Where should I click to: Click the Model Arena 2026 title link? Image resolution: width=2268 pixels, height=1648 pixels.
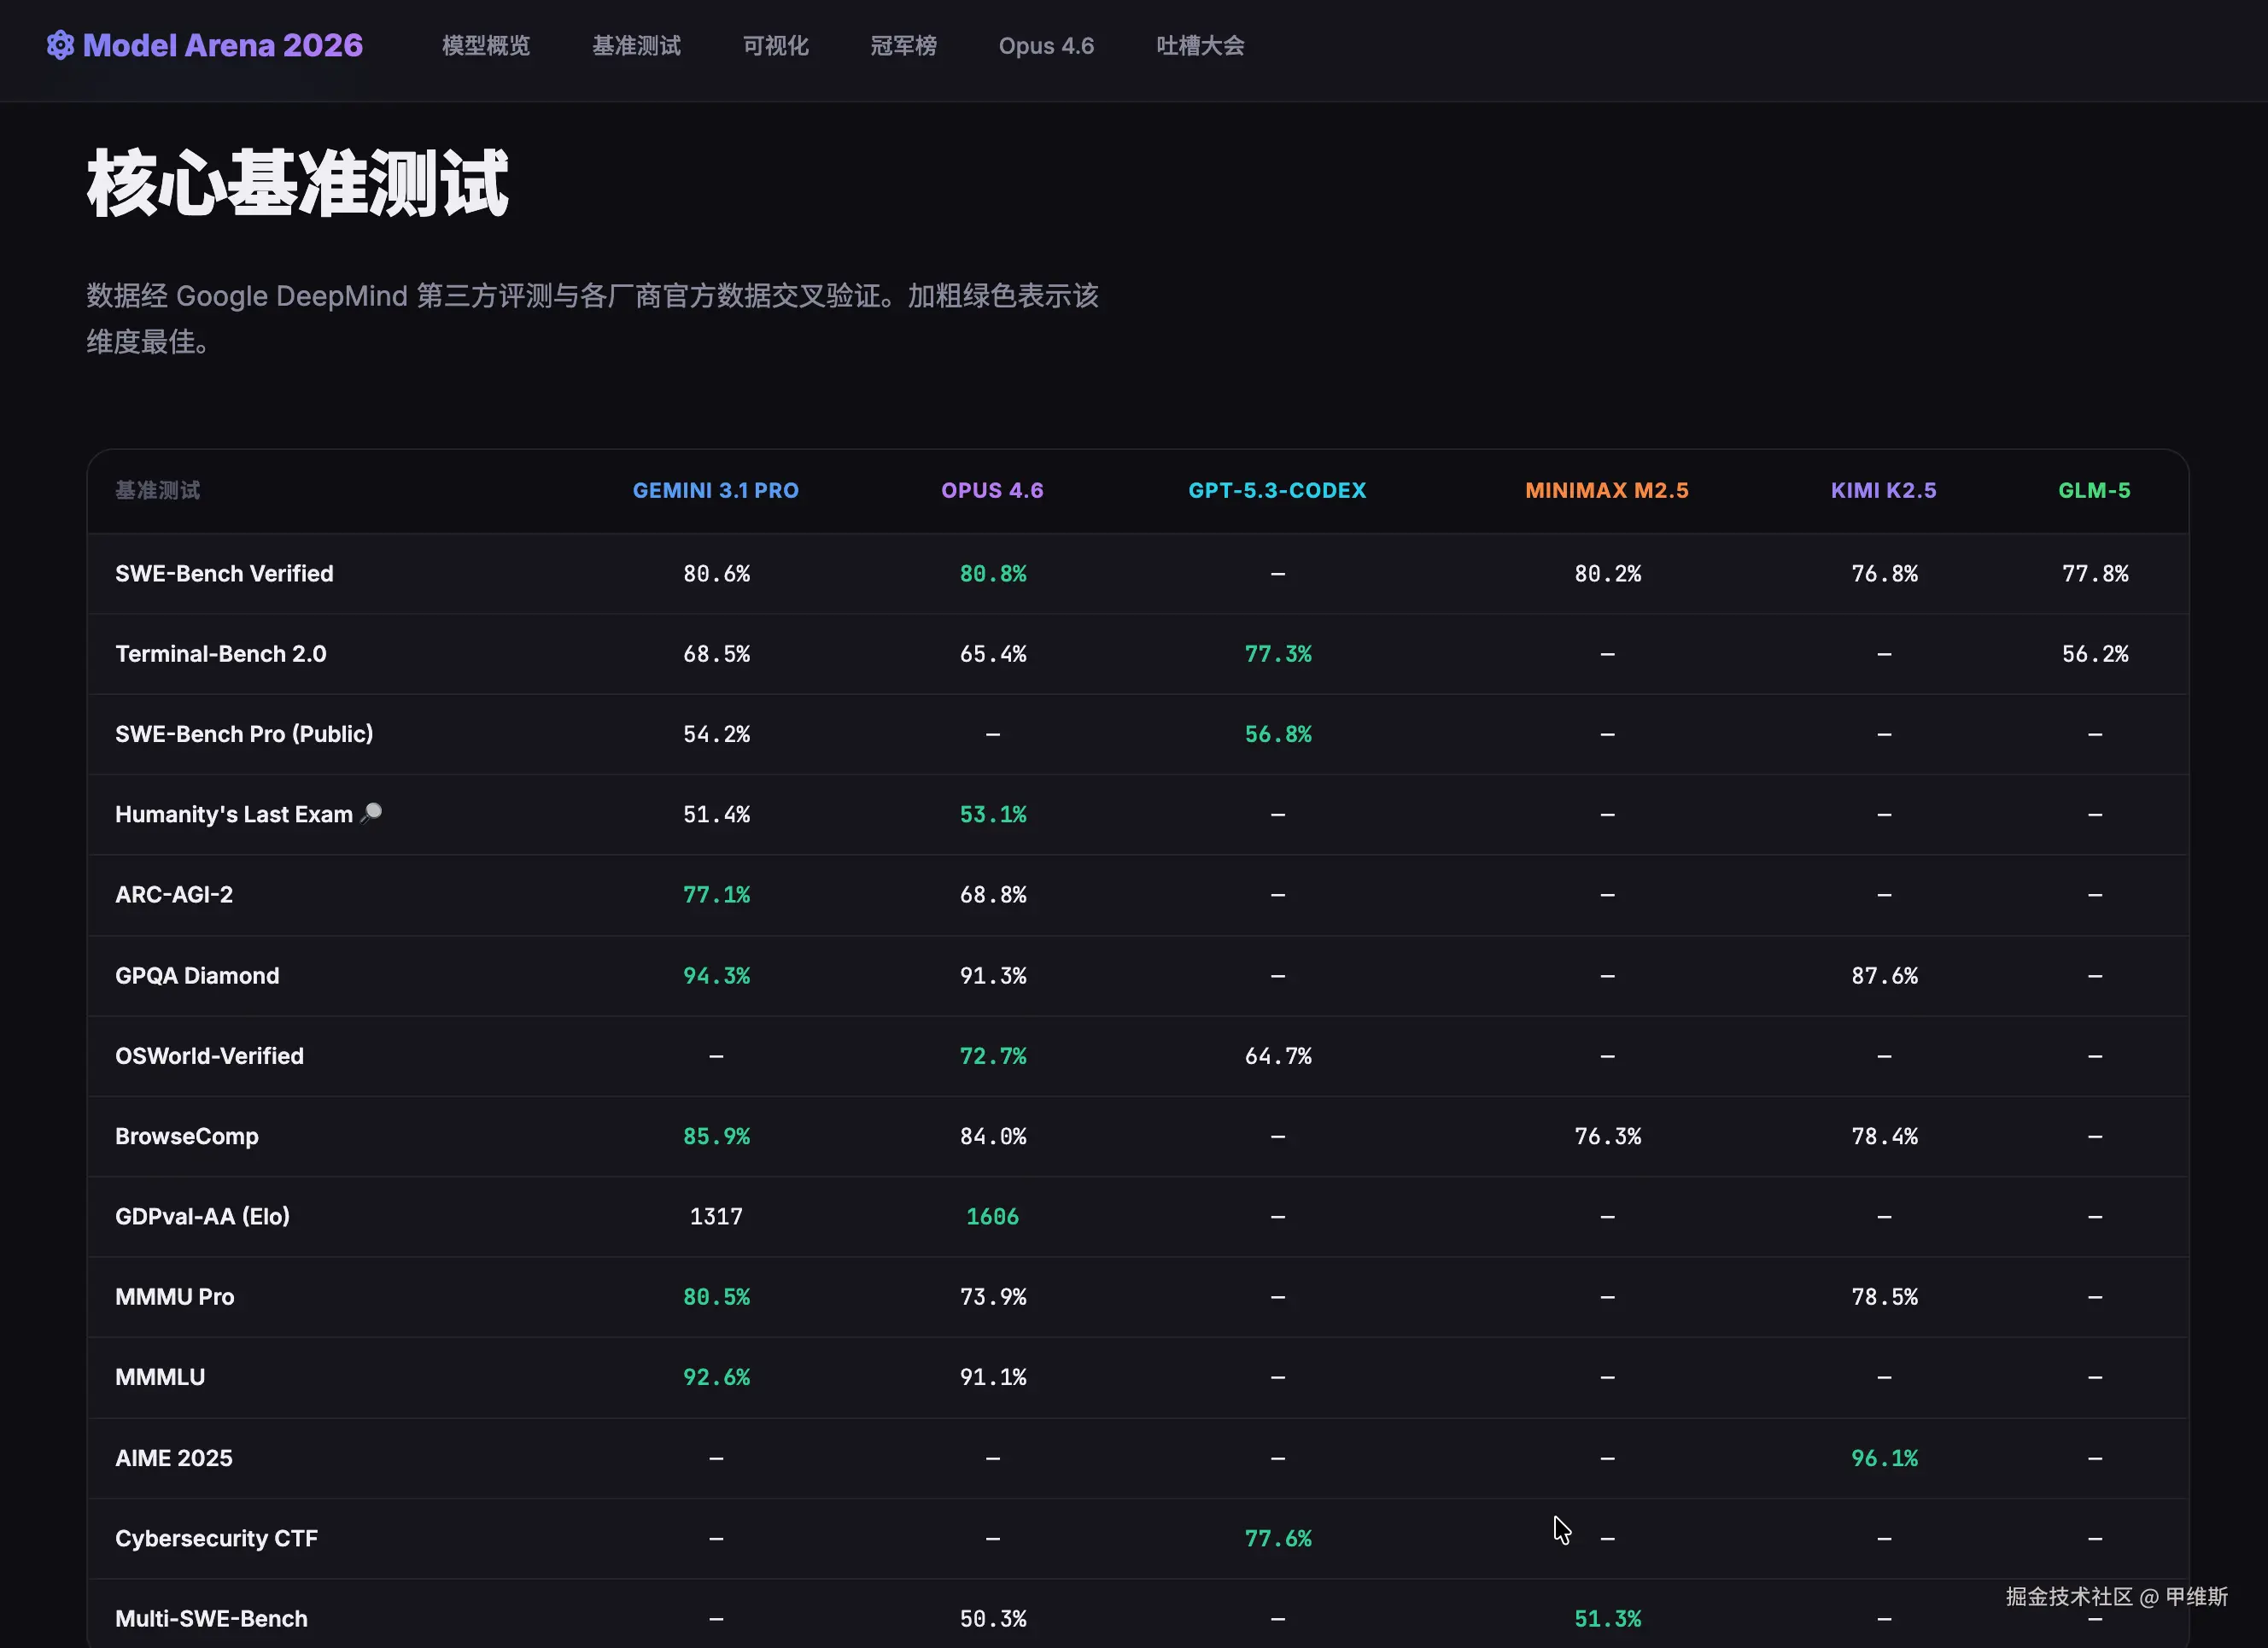(222, 46)
